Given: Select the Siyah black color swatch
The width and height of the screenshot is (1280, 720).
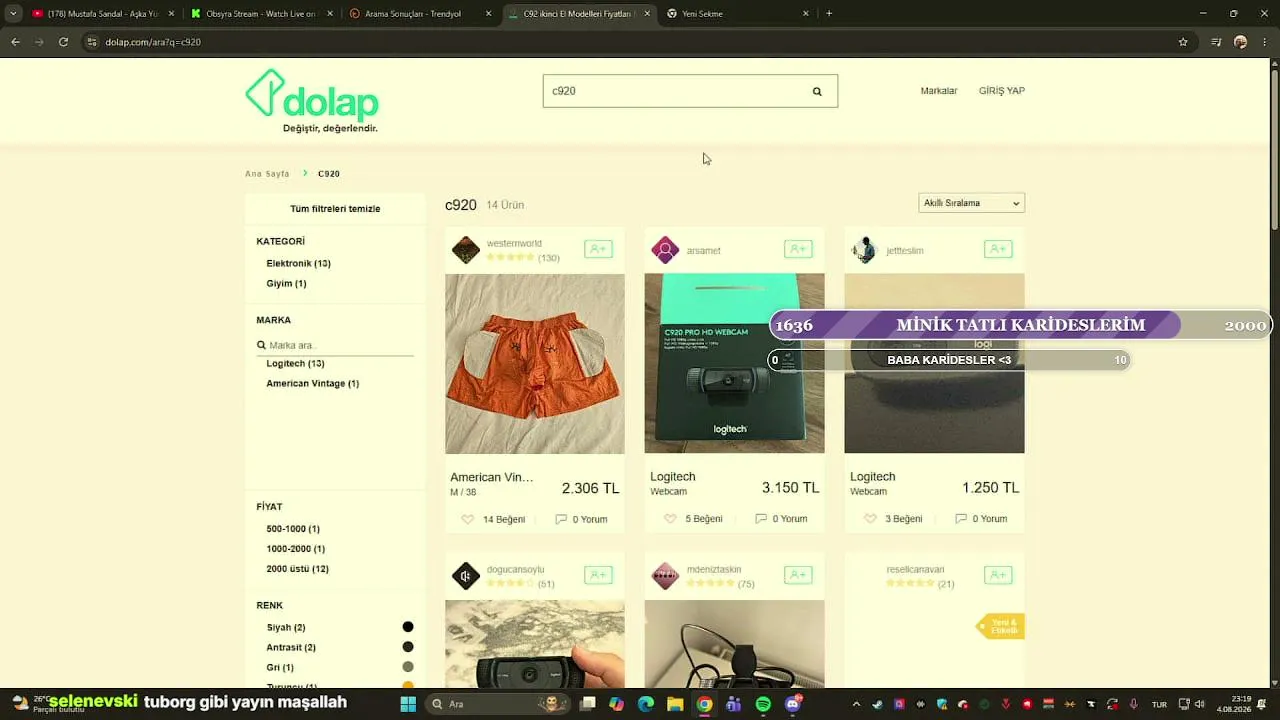Looking at the screenshot, I should click(408, 627).
